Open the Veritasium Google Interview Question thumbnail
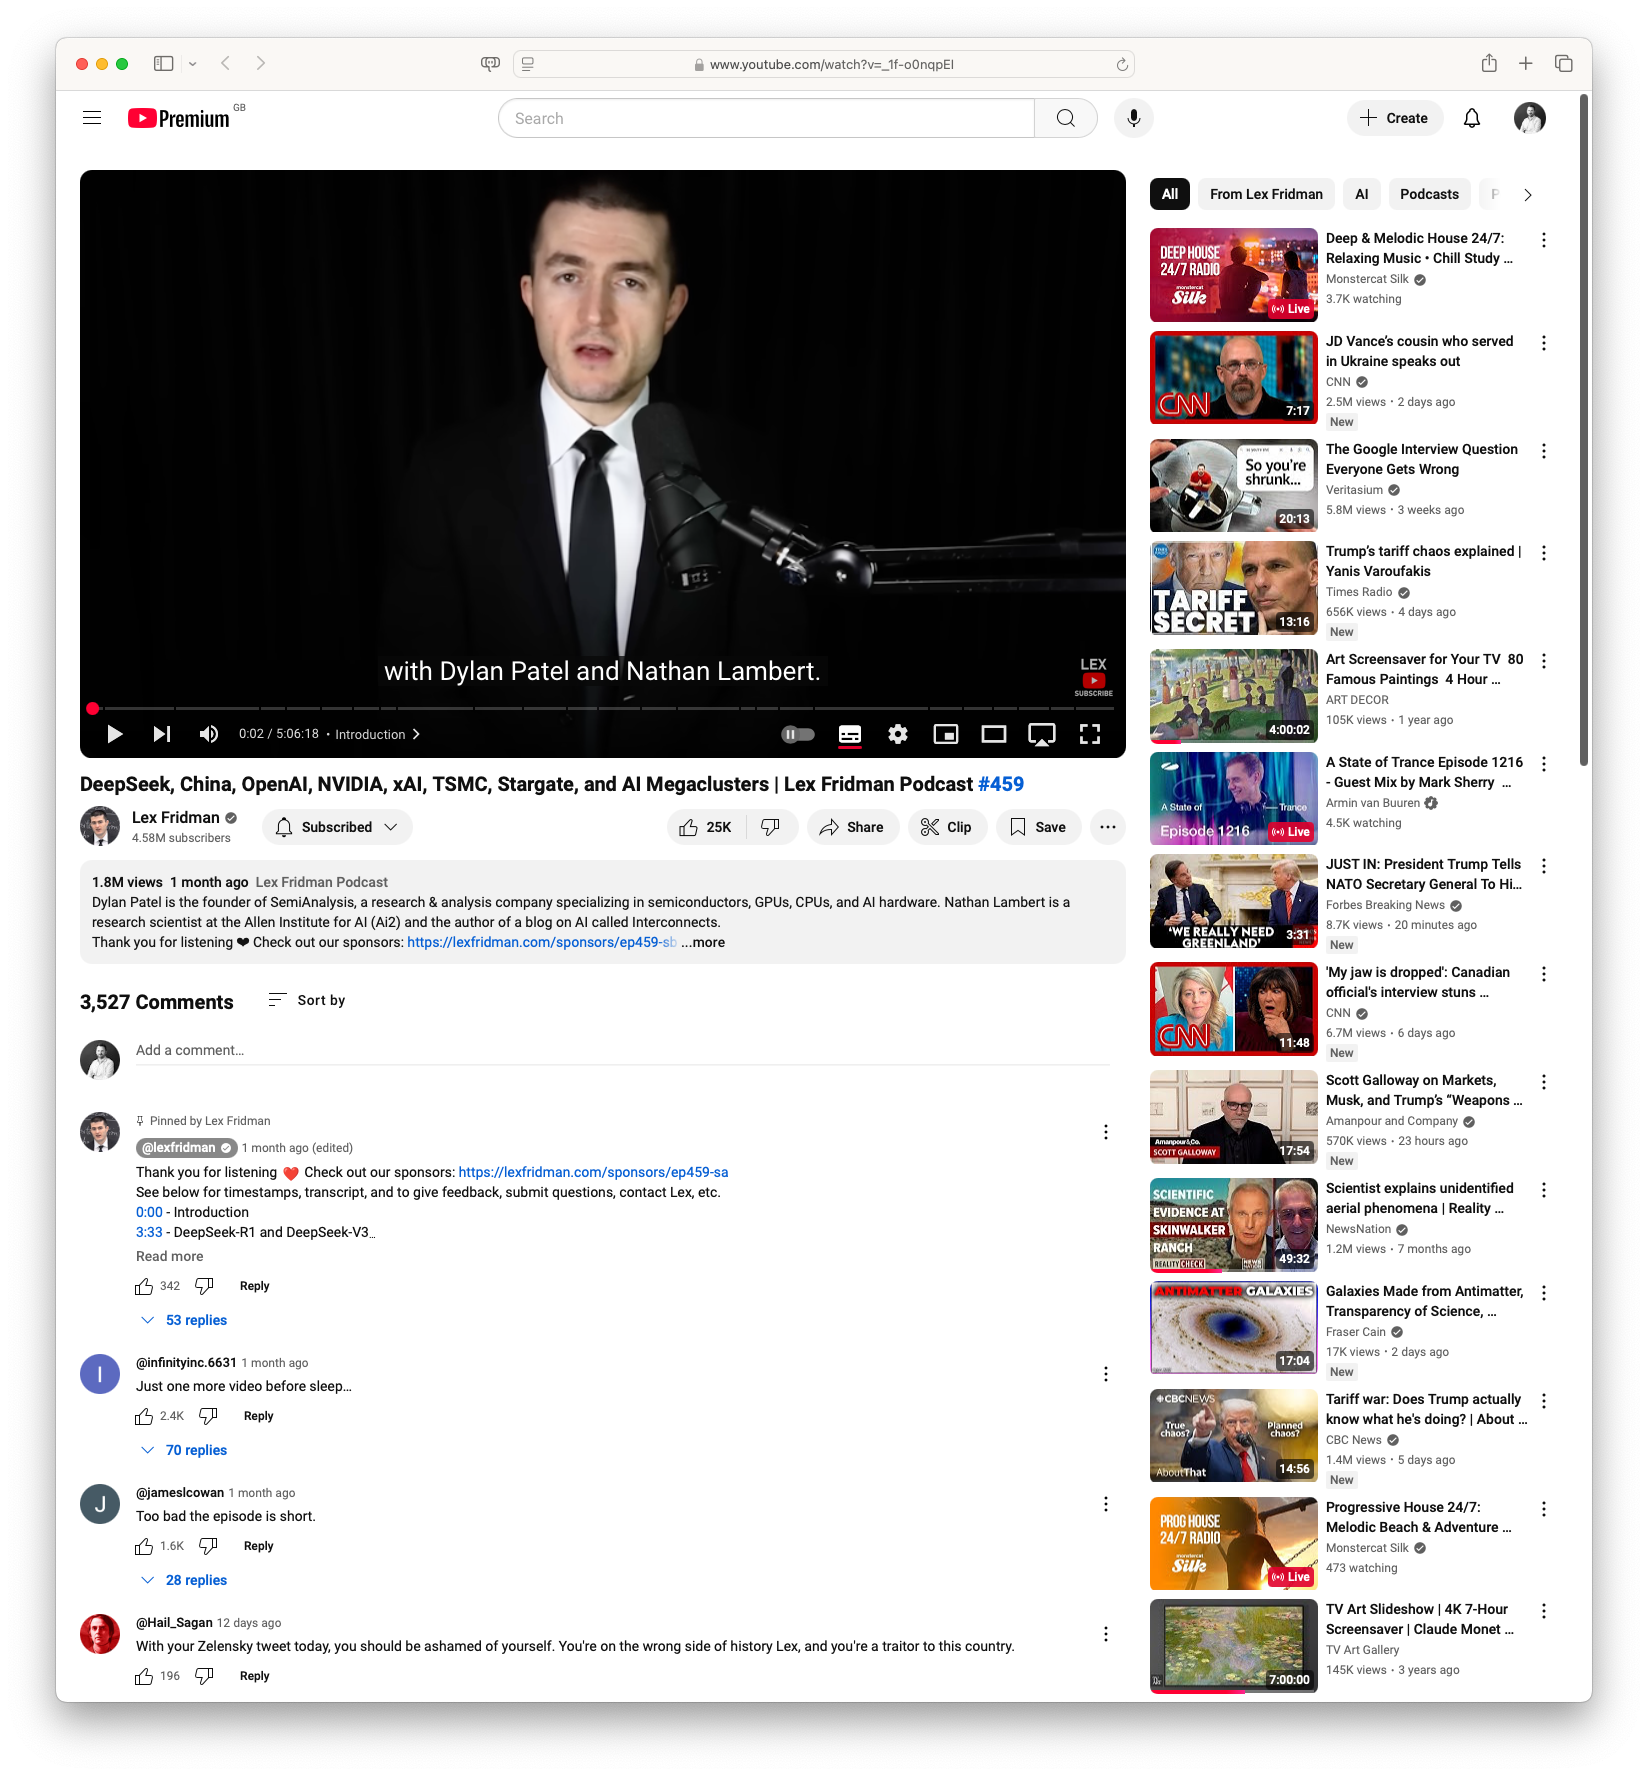 1232,486
